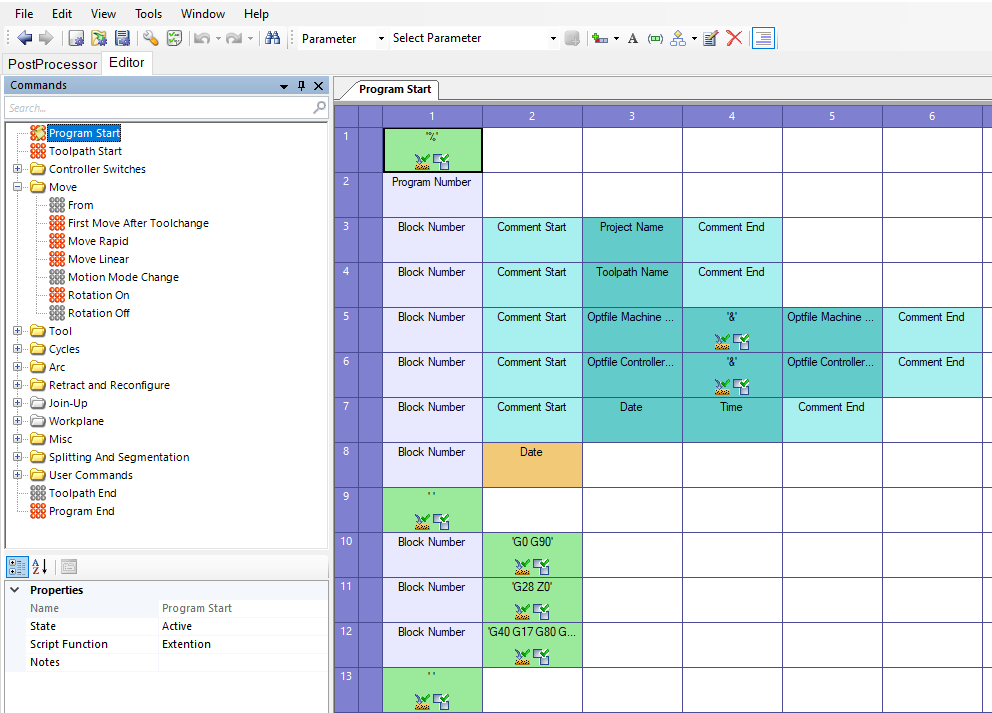The image size is (992, 713).
Task: Open the insert block dropdown arrow
Action: tap(616, 39)
